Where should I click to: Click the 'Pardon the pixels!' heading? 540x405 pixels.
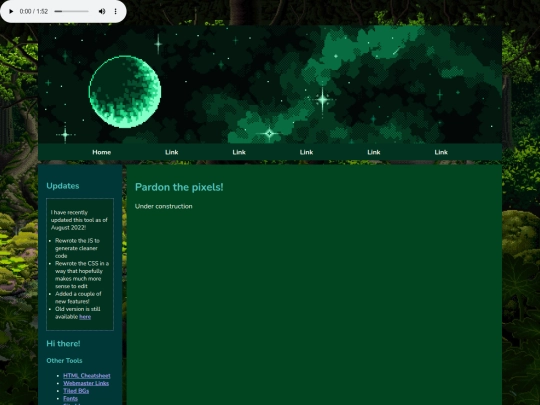tap(179, 187)
